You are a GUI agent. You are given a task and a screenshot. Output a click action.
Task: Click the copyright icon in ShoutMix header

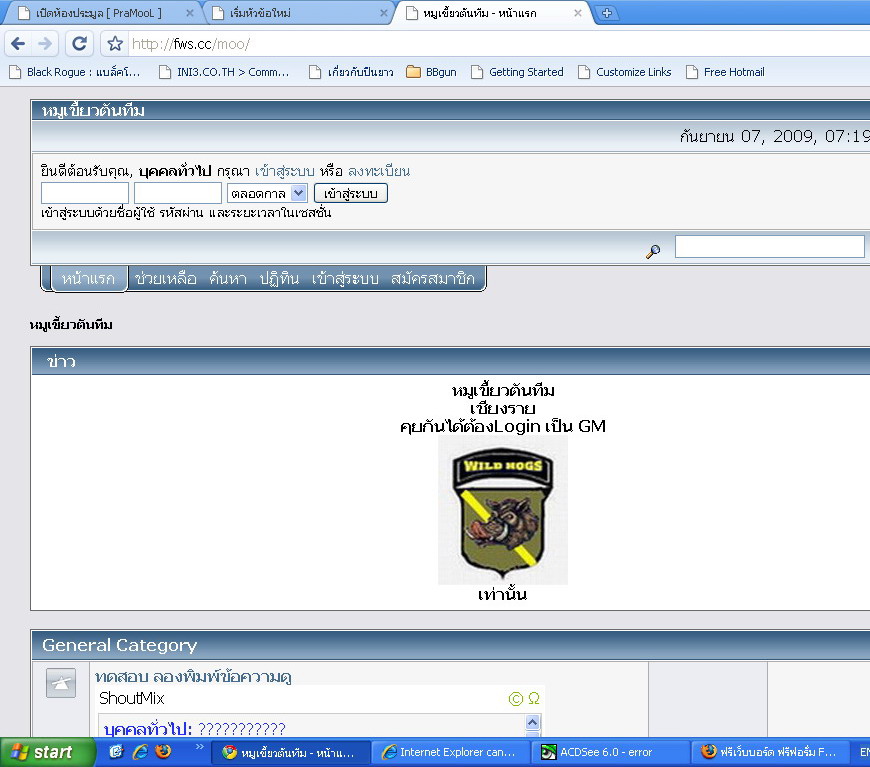tap(515, 699)
